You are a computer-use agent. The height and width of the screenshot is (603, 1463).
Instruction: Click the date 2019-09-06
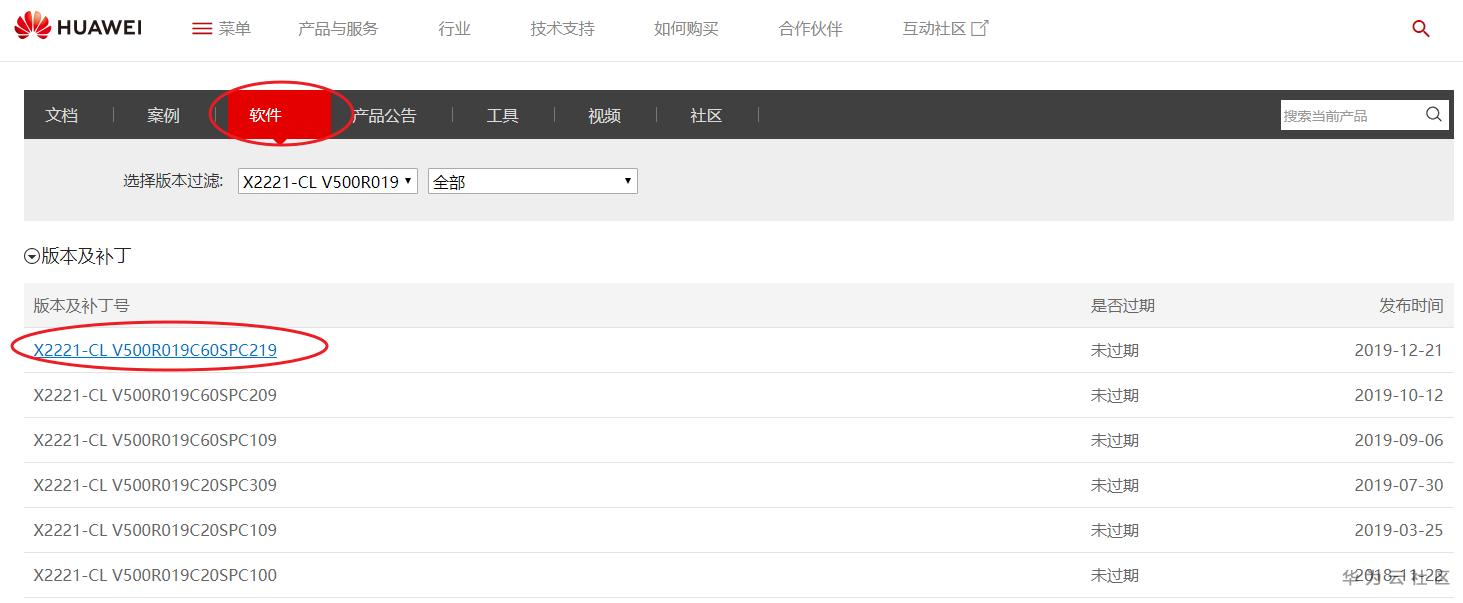coord(1399,440)
